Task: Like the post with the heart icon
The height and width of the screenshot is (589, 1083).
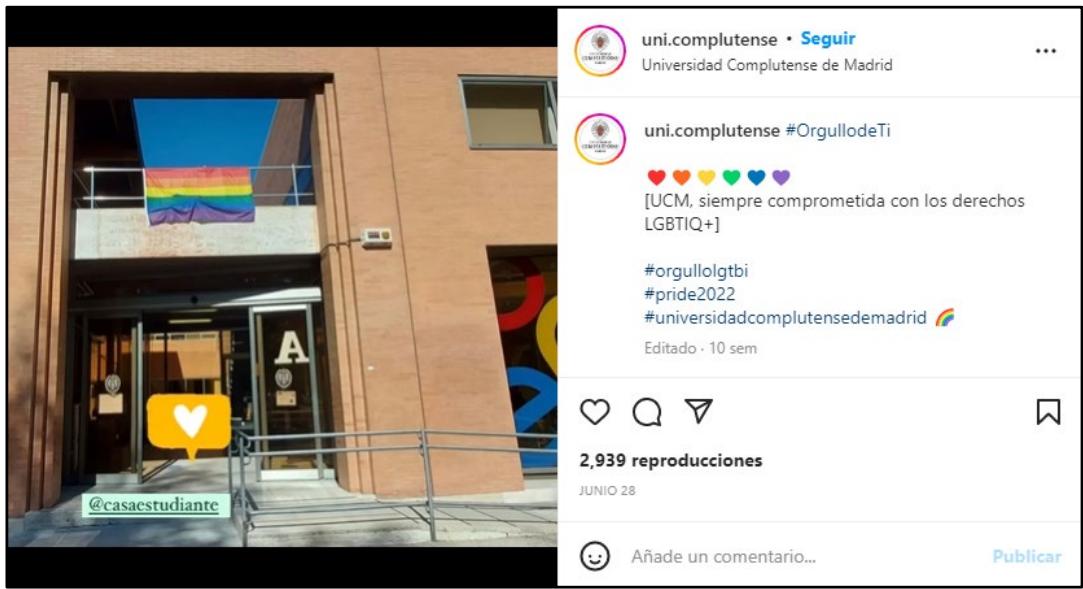Action: [595, 412]
